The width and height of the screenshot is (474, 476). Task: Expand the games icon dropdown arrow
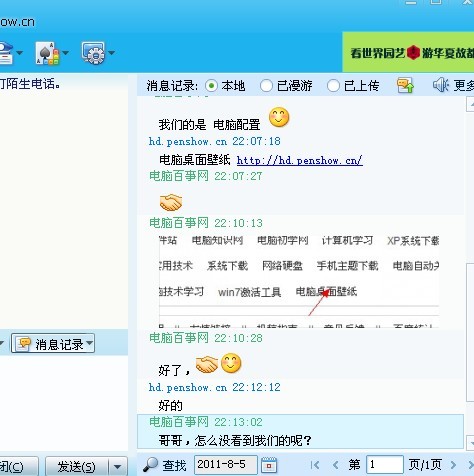65,53
